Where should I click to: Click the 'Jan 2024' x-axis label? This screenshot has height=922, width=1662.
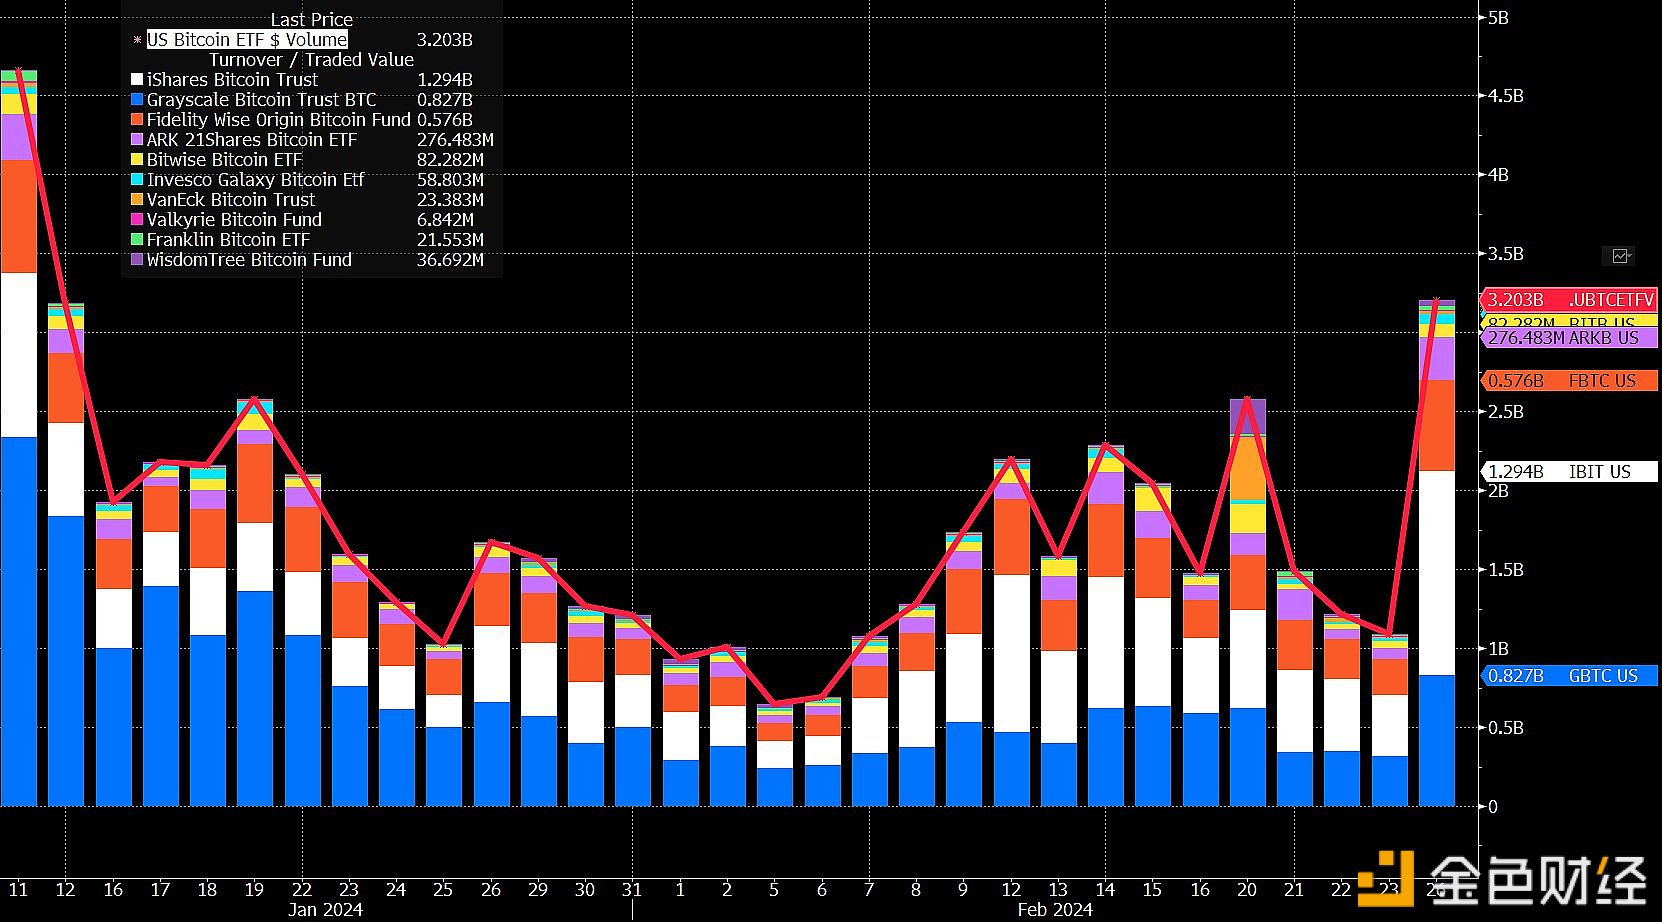tap(325, 910)
